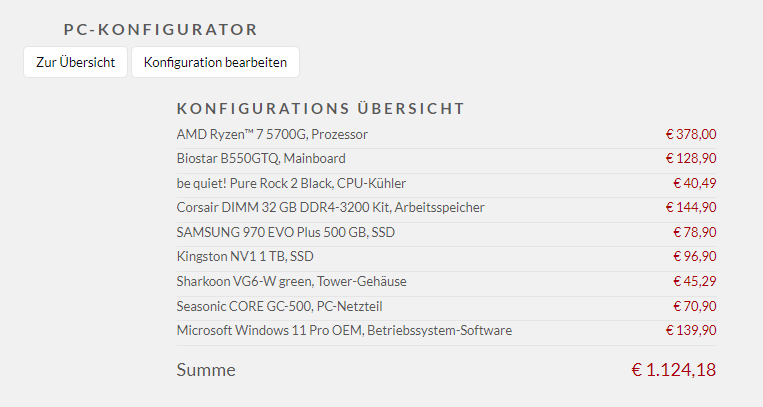Screen dimensions: 763x407
Task: Open Konfiguration bearbeiten
Action: tap(215, 62)
